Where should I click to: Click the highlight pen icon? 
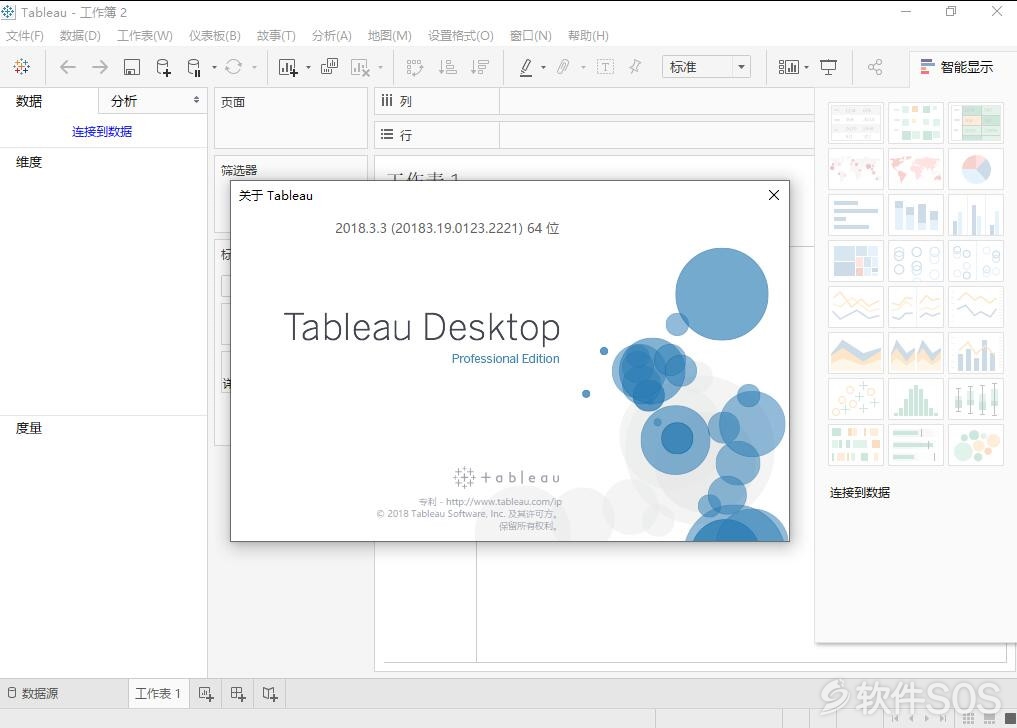tap(526, 67)
